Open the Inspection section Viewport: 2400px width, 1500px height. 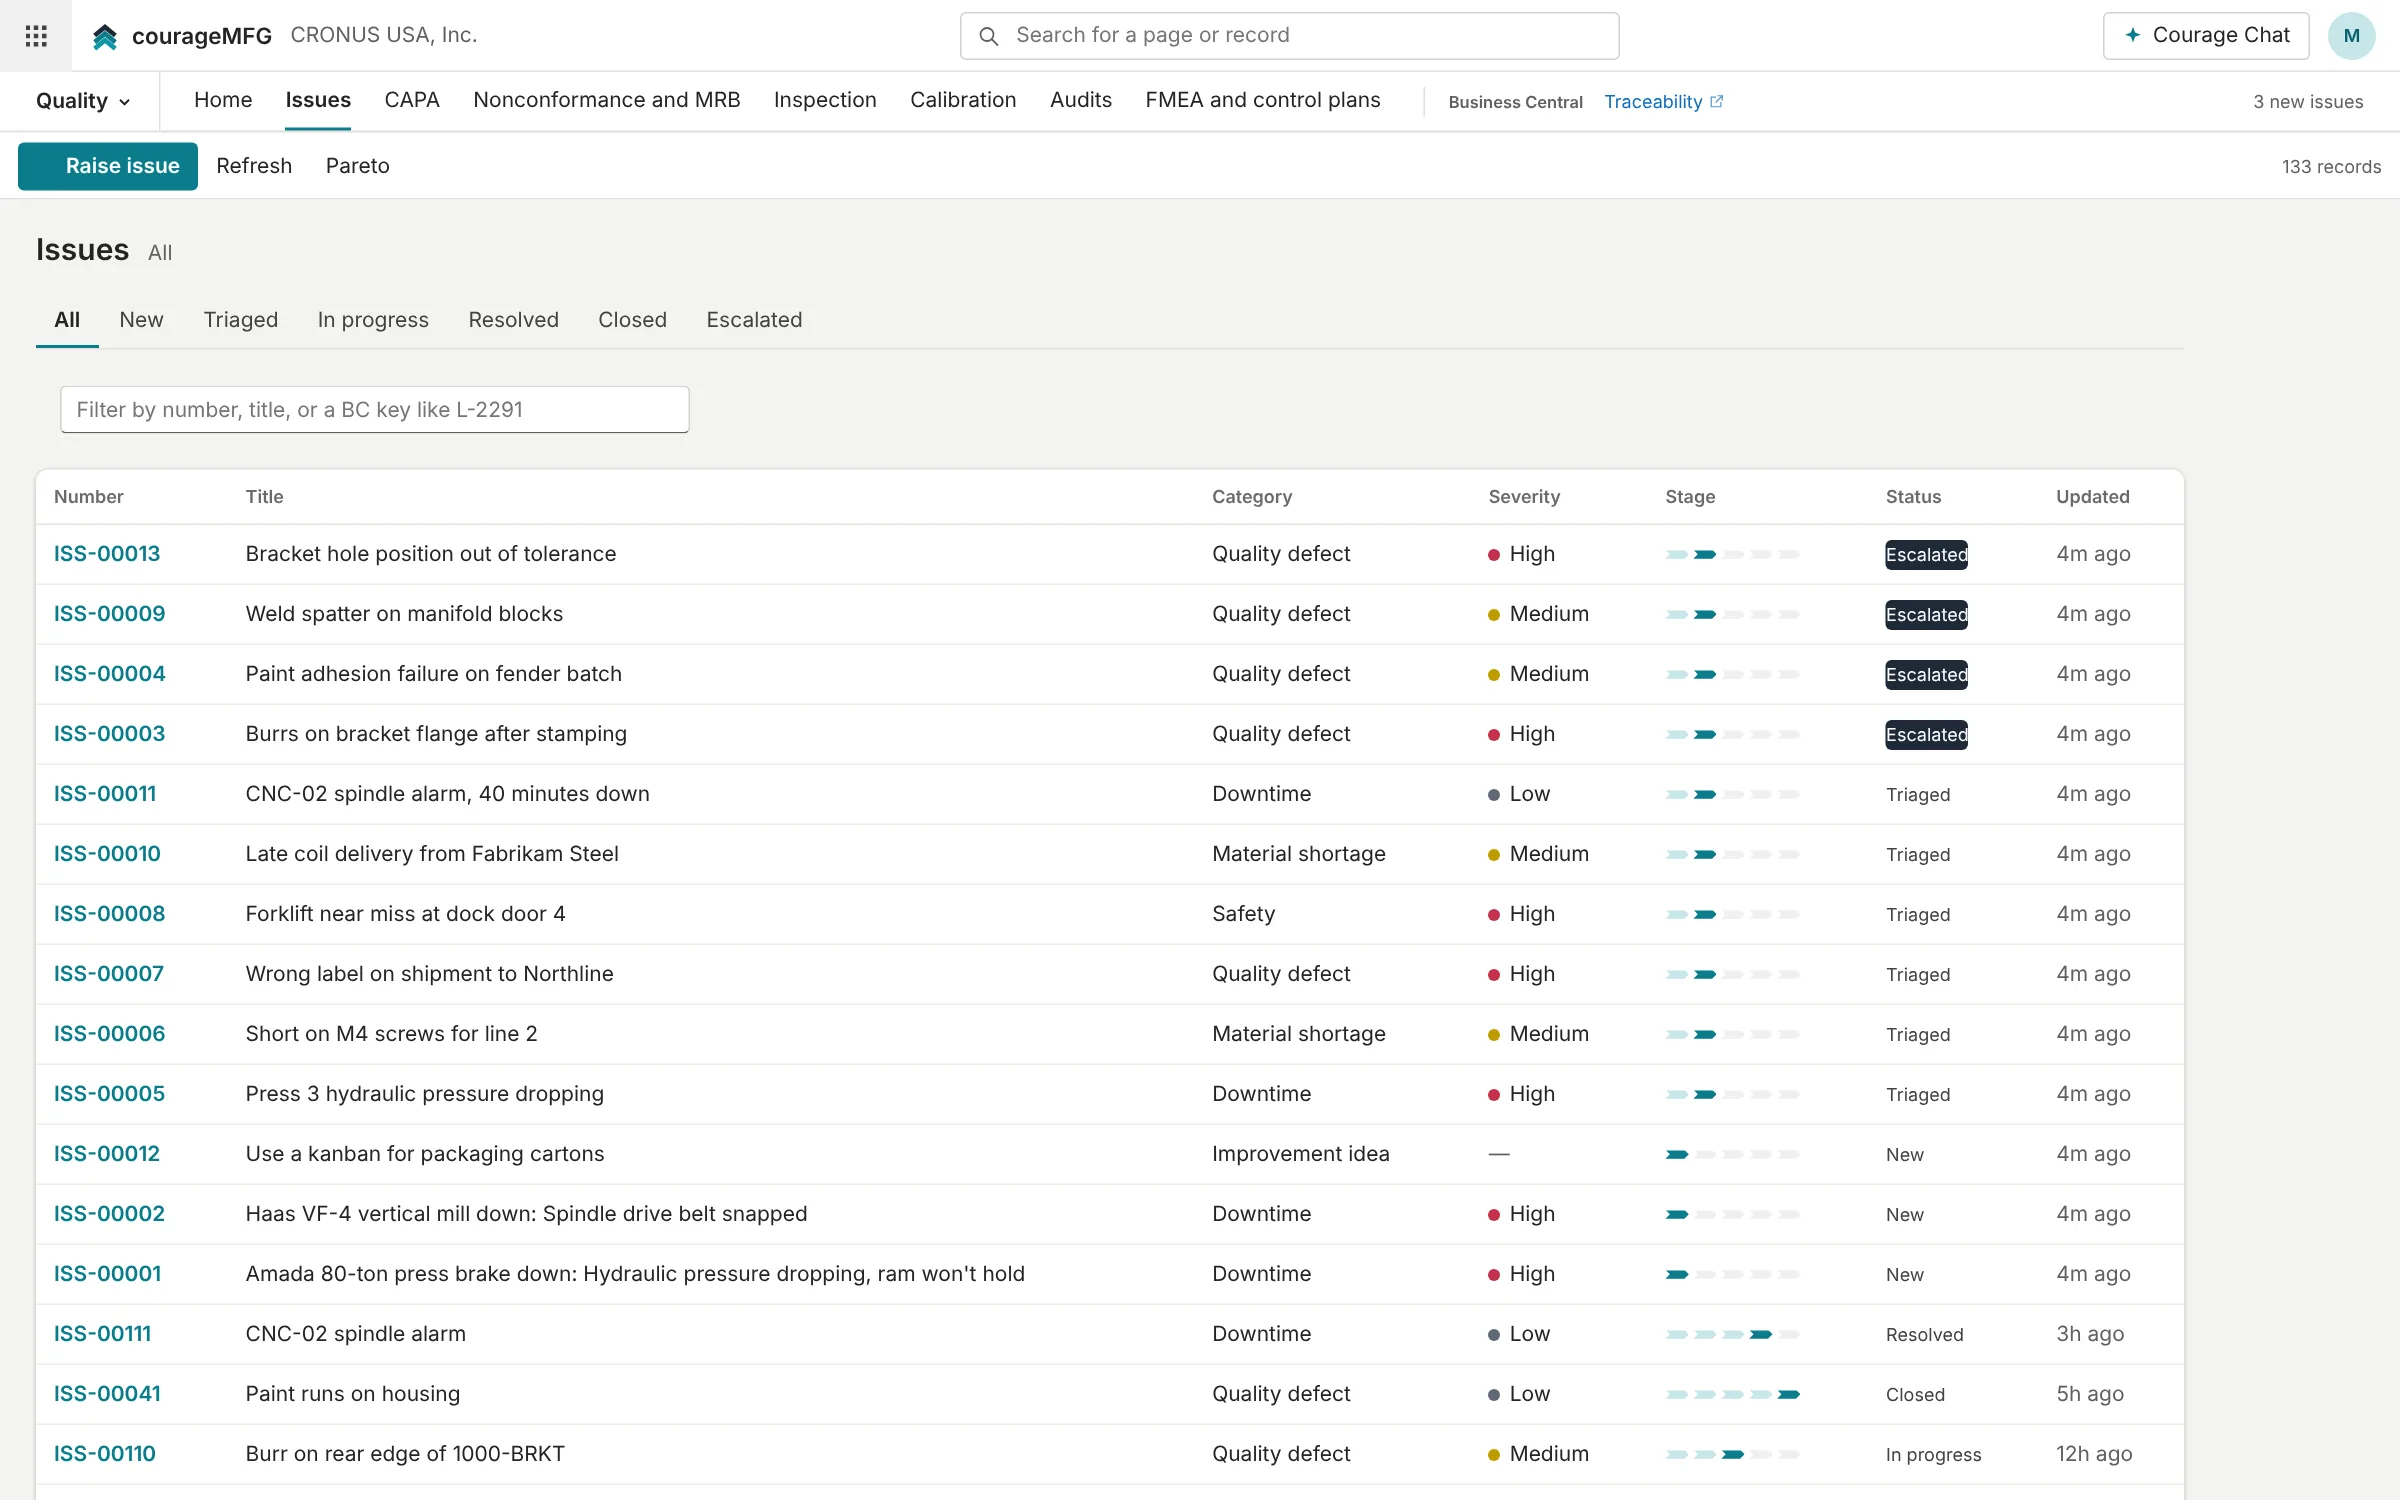tap(825, 100)
